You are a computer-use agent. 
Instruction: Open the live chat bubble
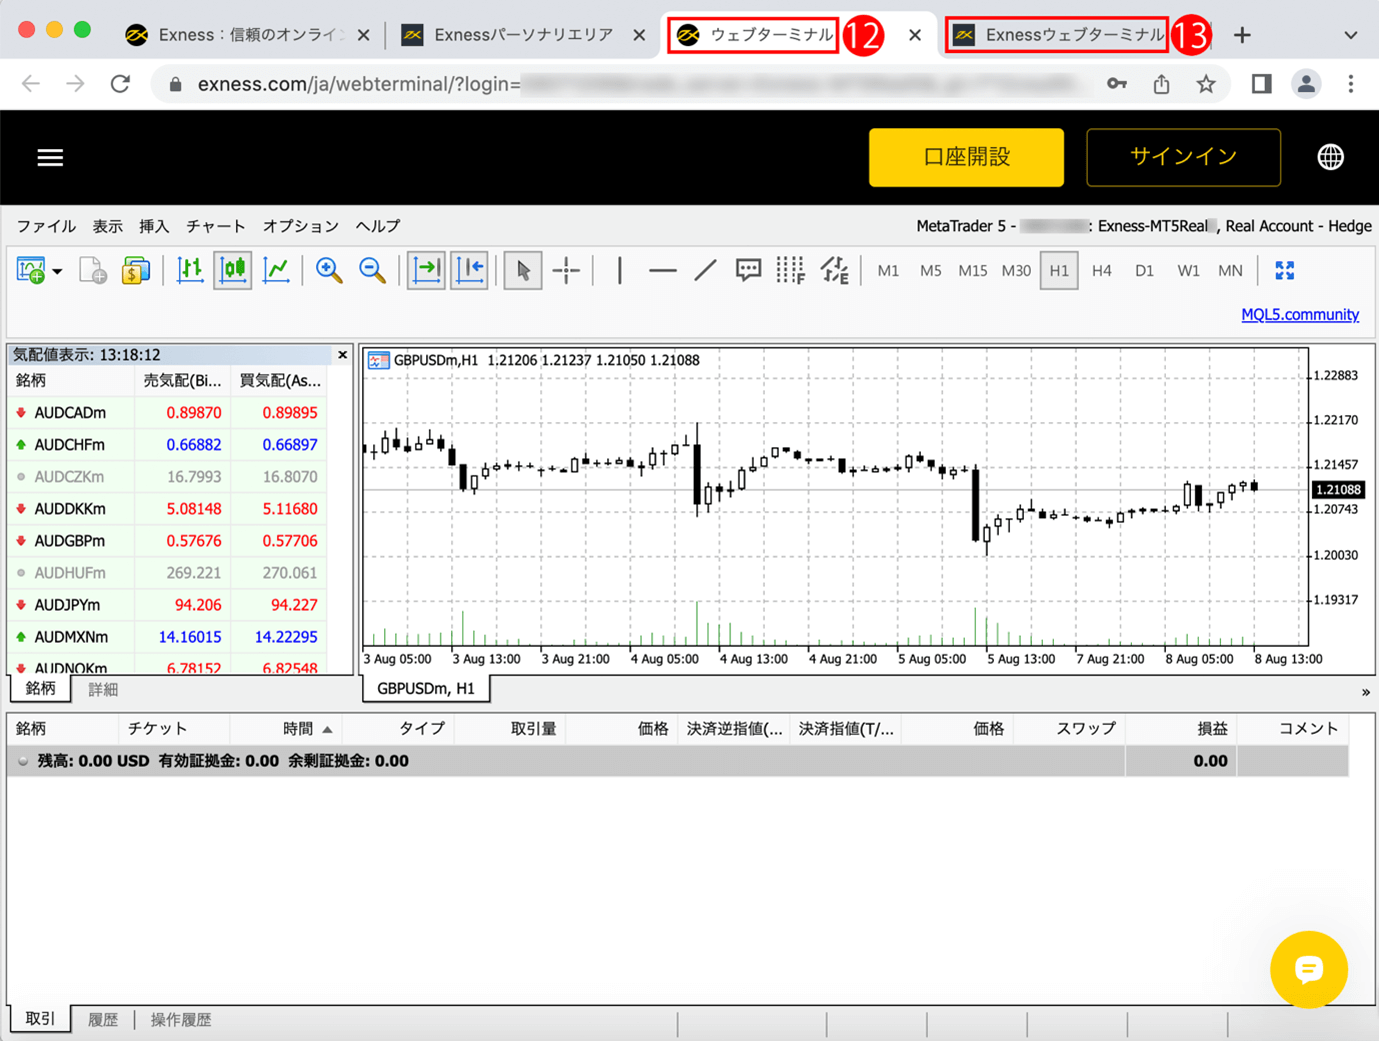click(x=1309, y=970)
